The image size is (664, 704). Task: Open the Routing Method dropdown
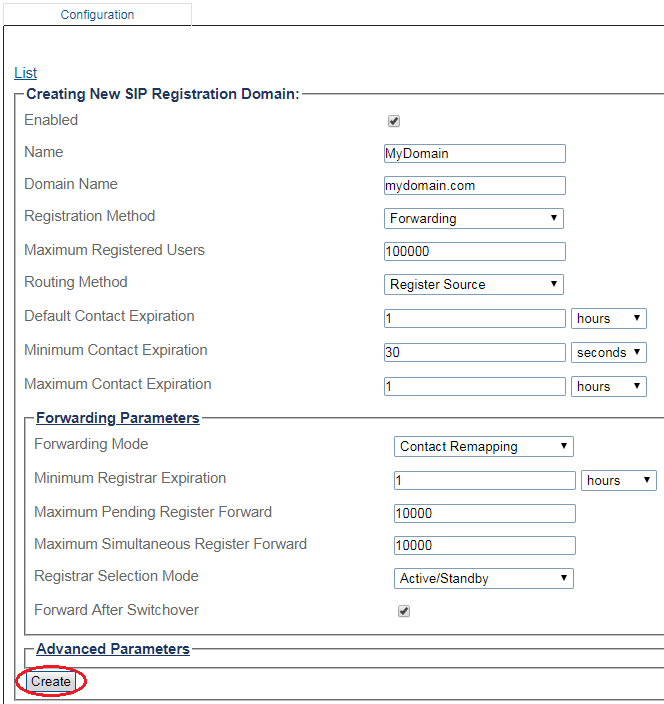(474, 284)
